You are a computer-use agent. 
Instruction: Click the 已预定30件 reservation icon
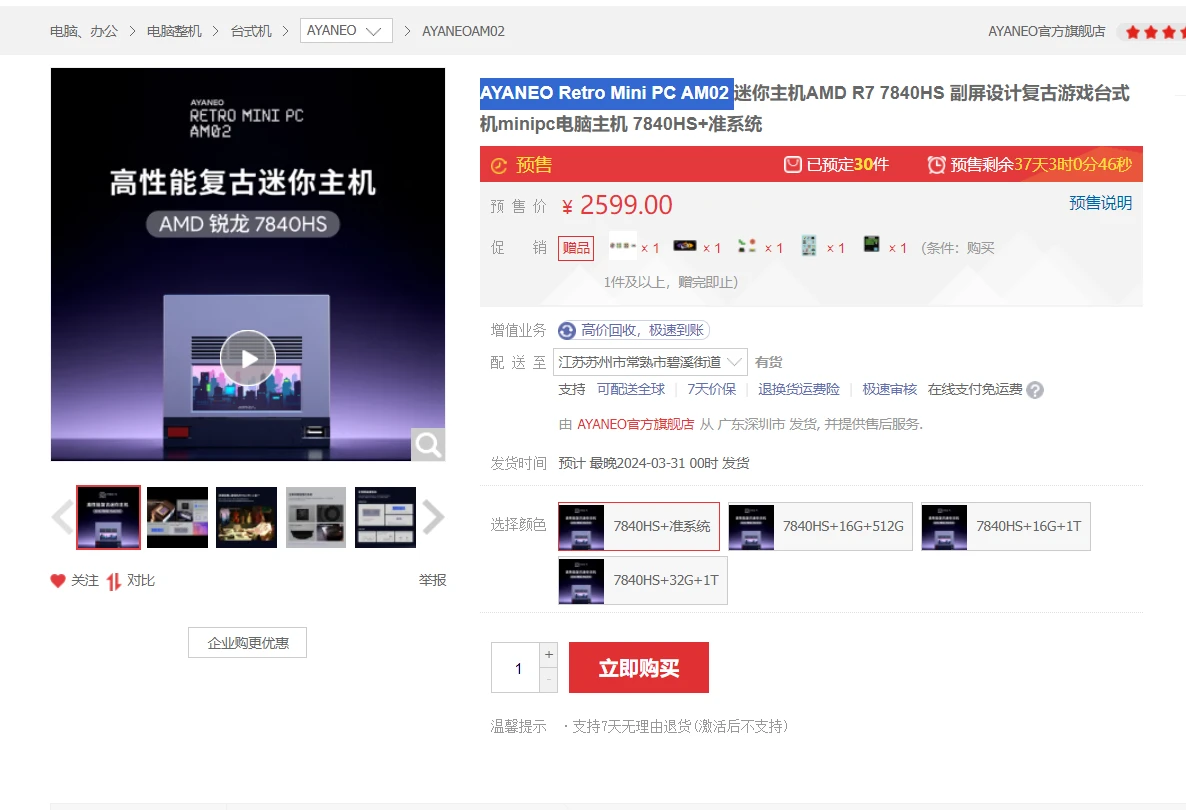tap(793, 165)
